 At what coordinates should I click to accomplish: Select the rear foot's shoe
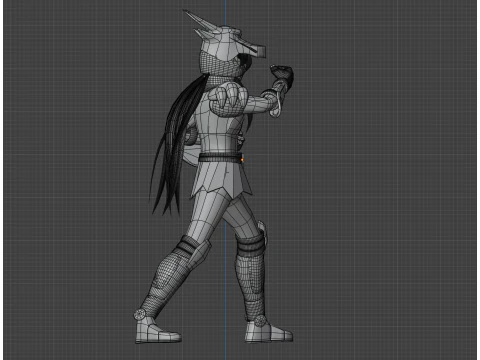157,330
